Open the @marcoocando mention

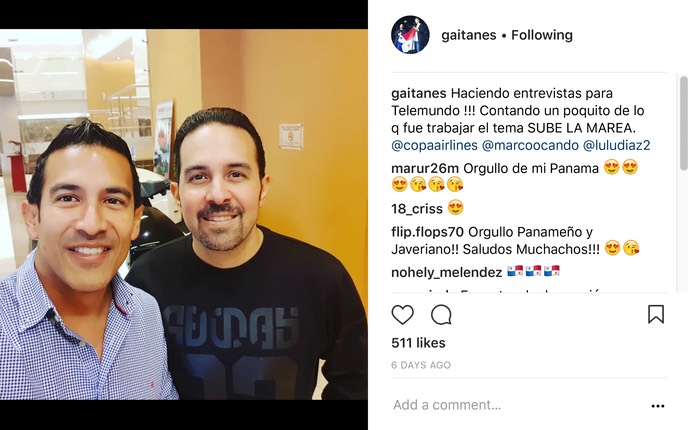click(530, 145)
